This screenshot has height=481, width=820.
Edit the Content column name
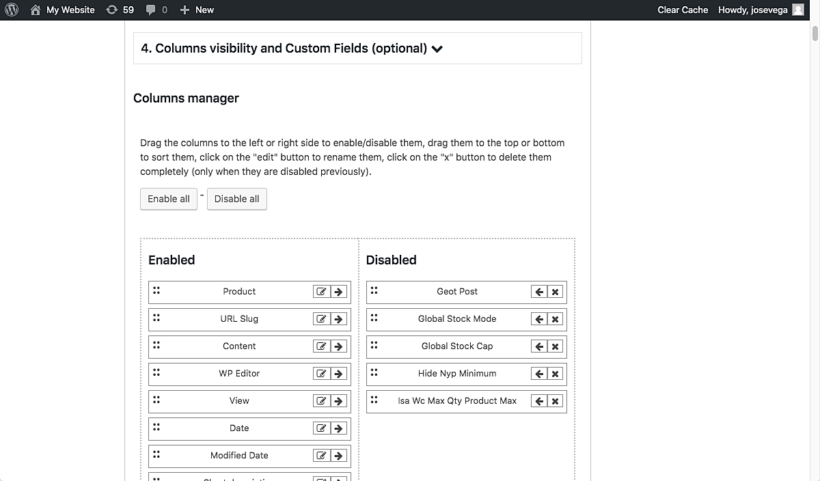coord(322,346)
